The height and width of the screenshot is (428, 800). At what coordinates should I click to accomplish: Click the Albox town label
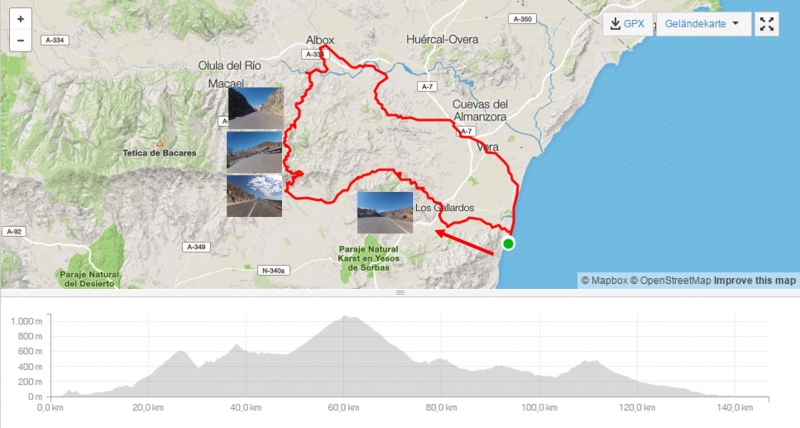[320, 40]
